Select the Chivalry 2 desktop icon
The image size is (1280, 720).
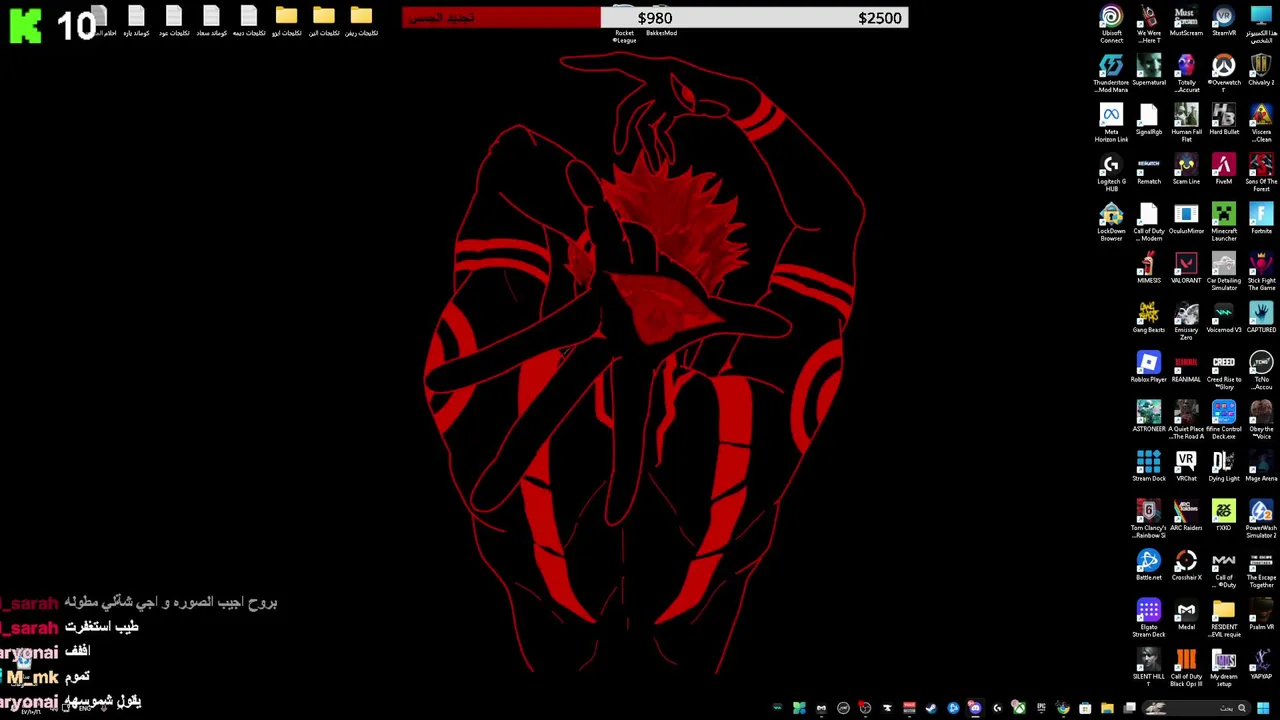coord(1261,71)
